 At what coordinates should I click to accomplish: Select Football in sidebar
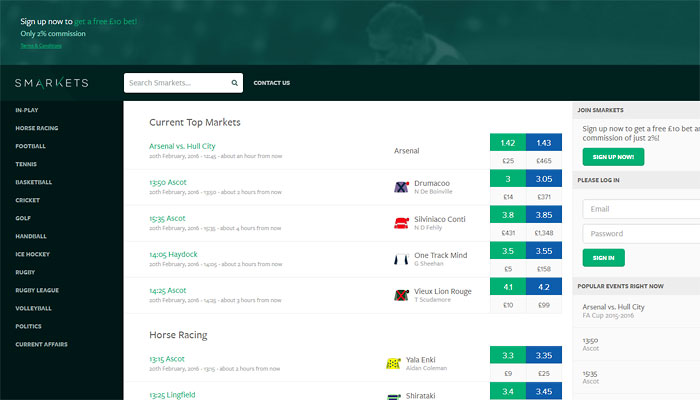[30, 146]
